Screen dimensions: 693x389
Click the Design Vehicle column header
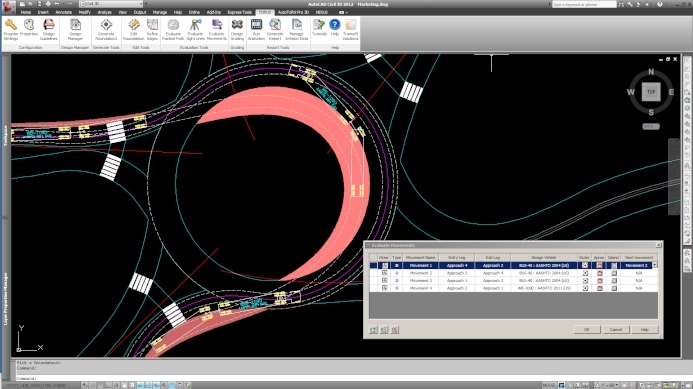[x=544, y=257]
